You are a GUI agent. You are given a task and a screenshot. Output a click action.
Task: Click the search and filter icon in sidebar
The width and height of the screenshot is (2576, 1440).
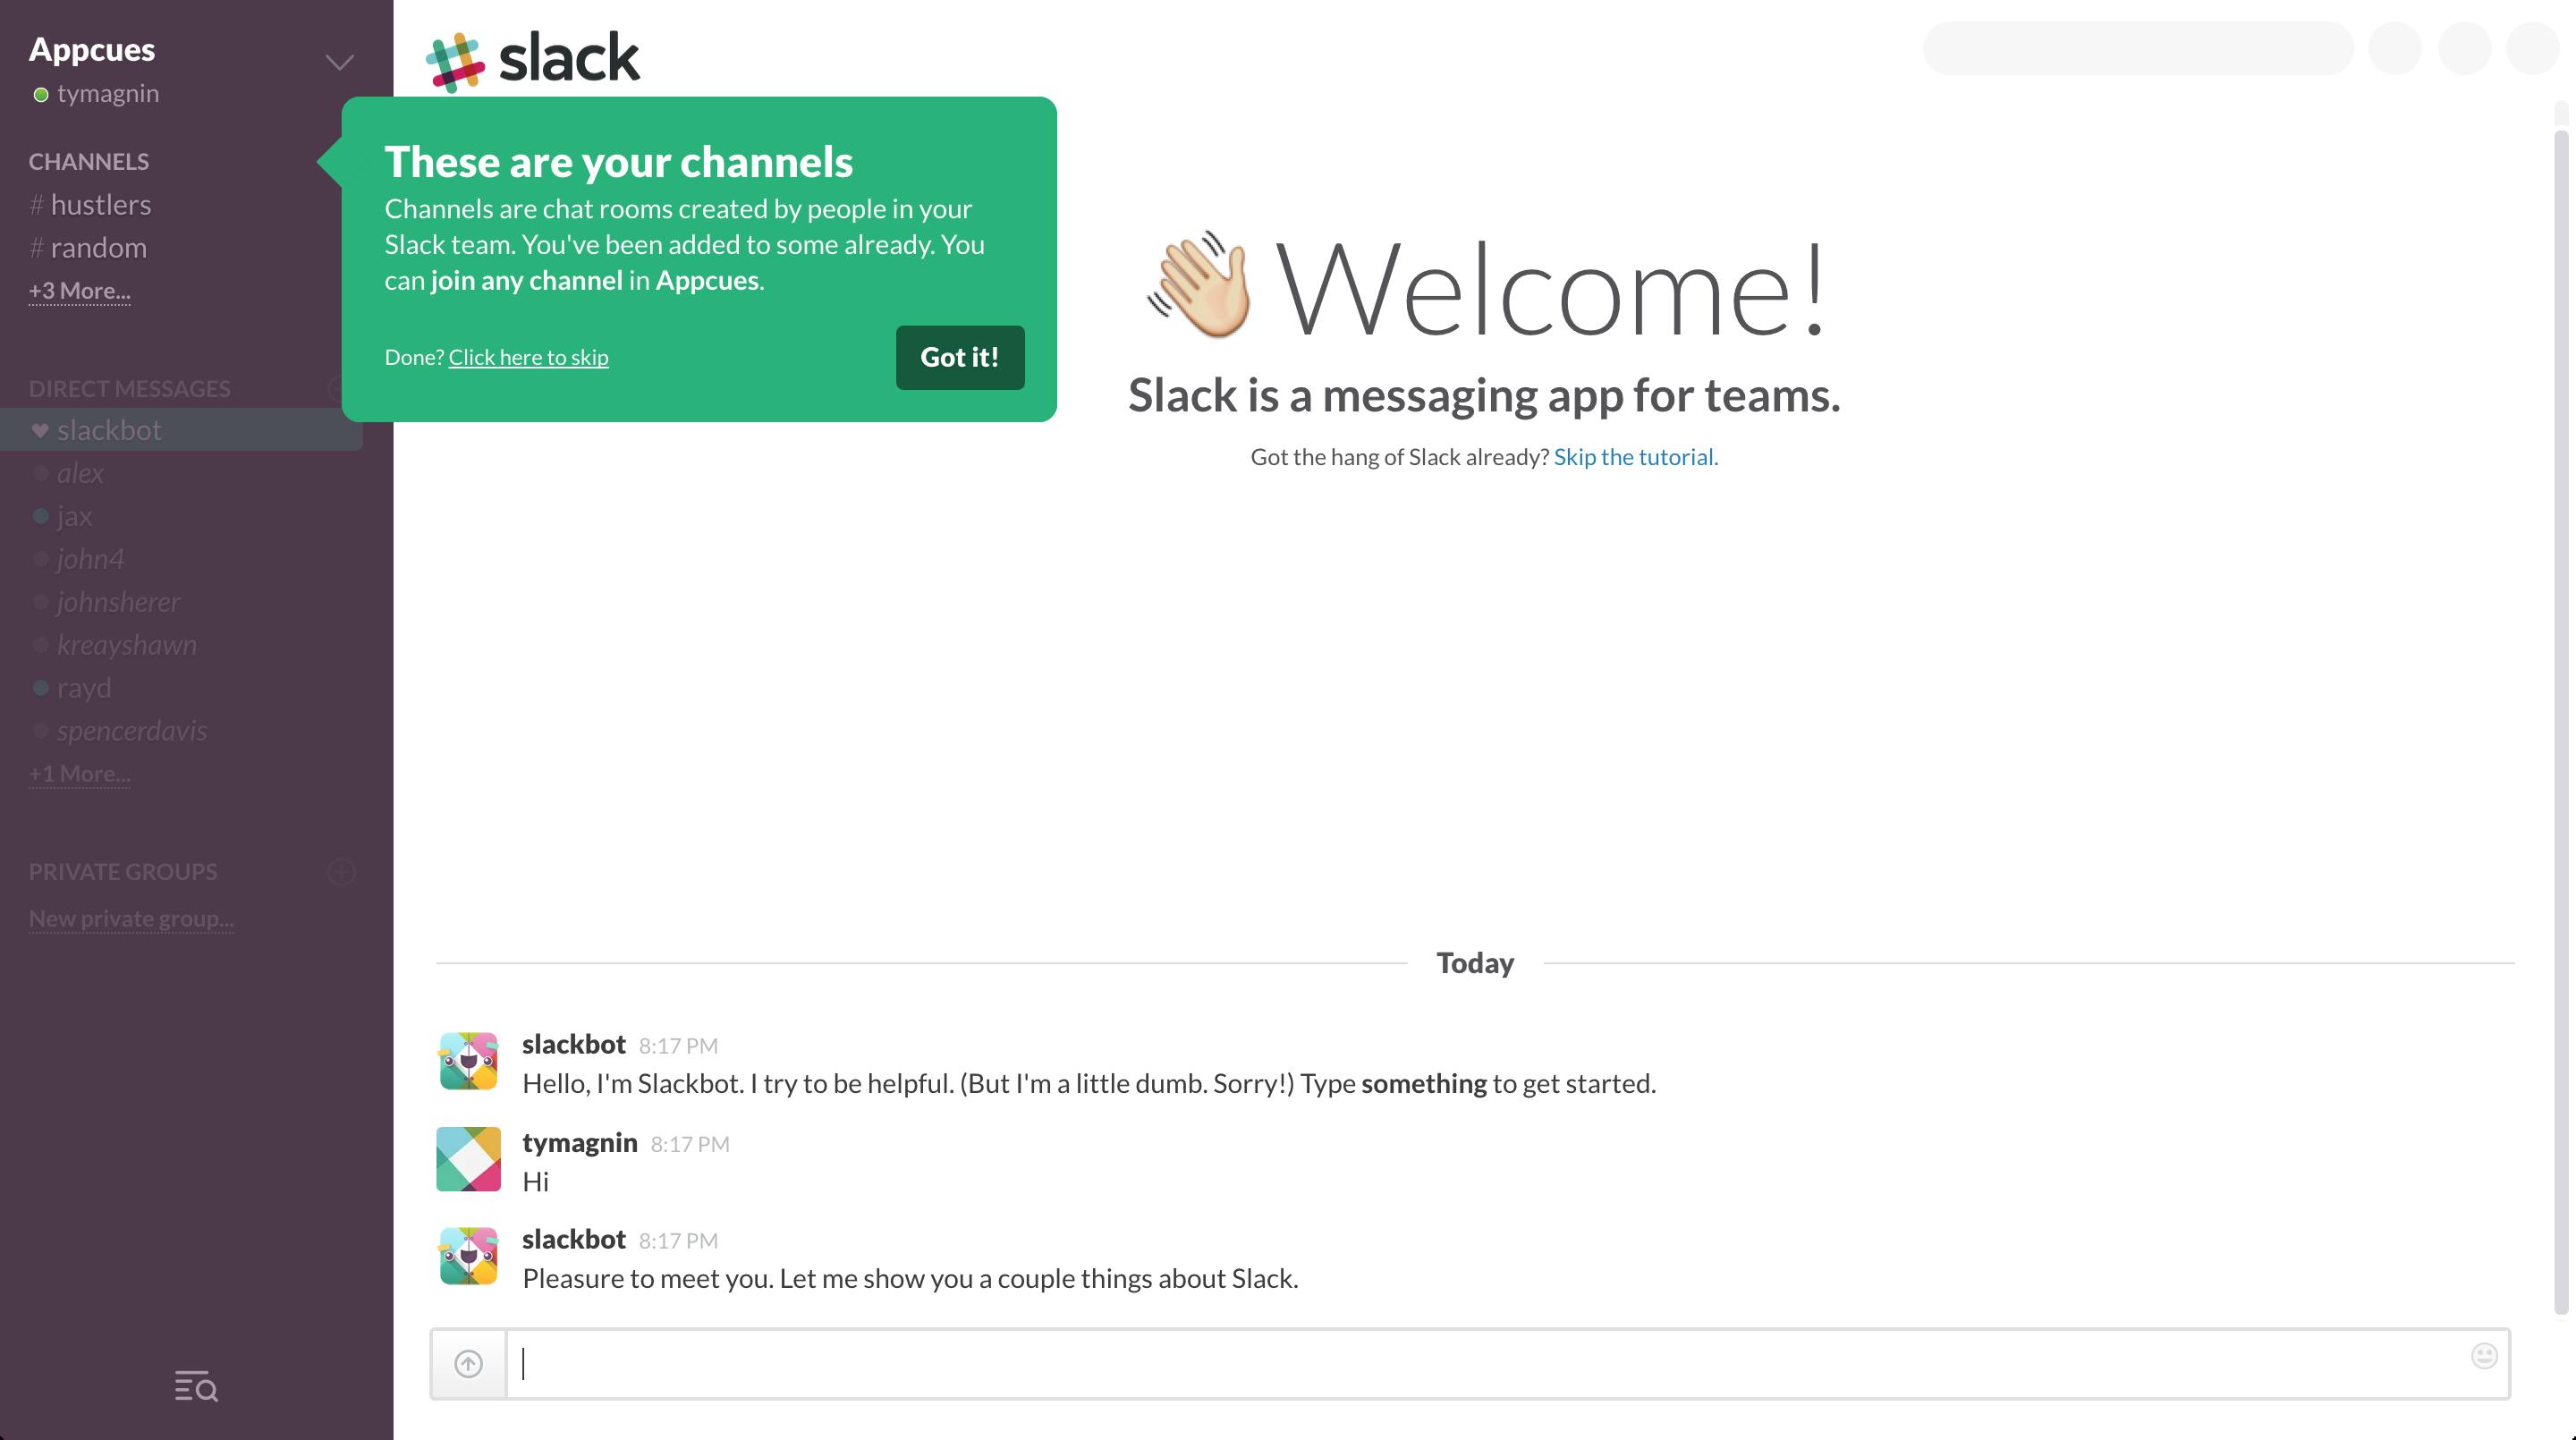[x=195, y=1385]
